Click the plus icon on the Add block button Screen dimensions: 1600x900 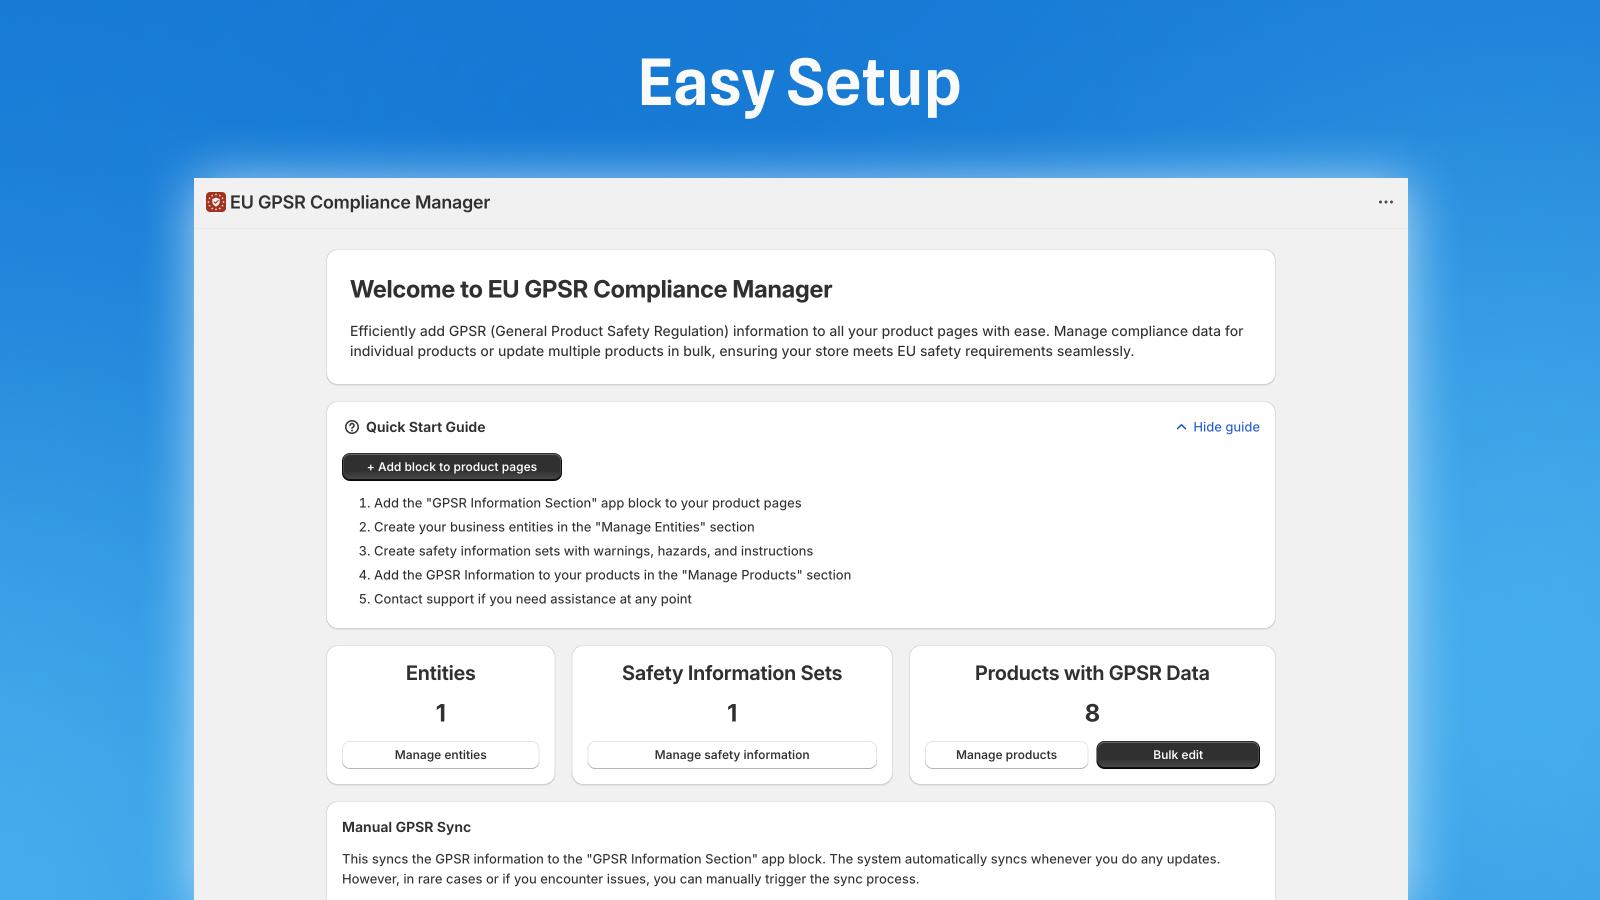pyautogui.click(x=369, y=466)
